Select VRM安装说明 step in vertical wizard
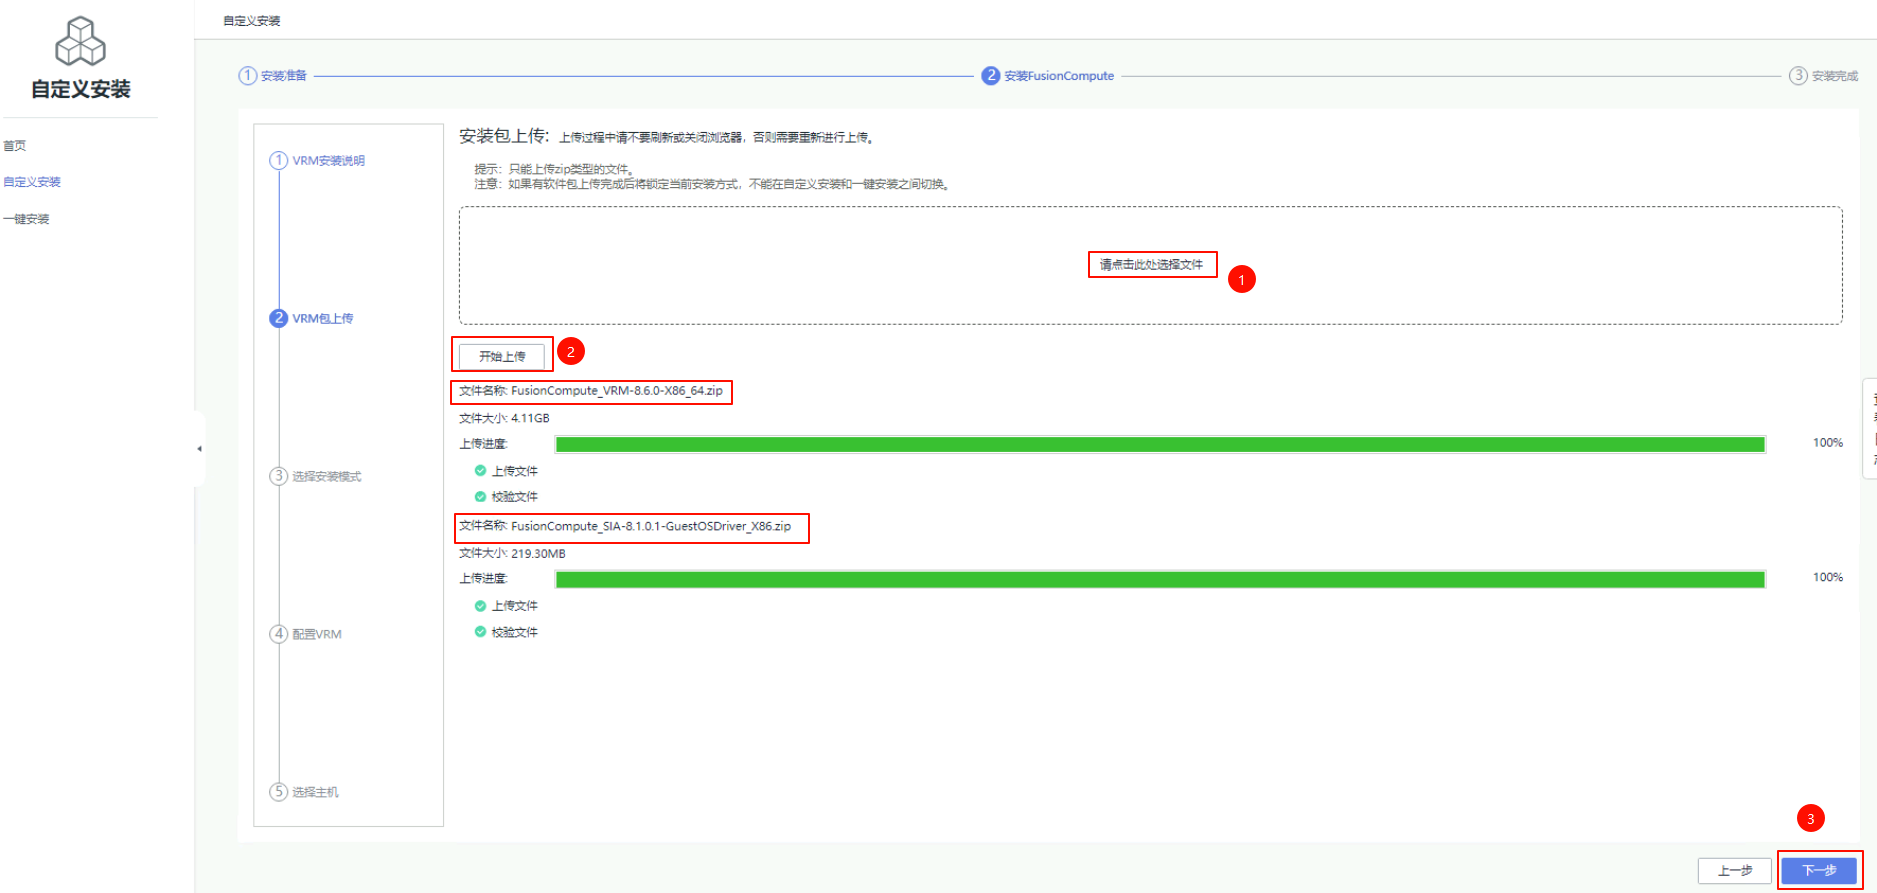Screen dimensions: 1877x893 click(328, 161)
